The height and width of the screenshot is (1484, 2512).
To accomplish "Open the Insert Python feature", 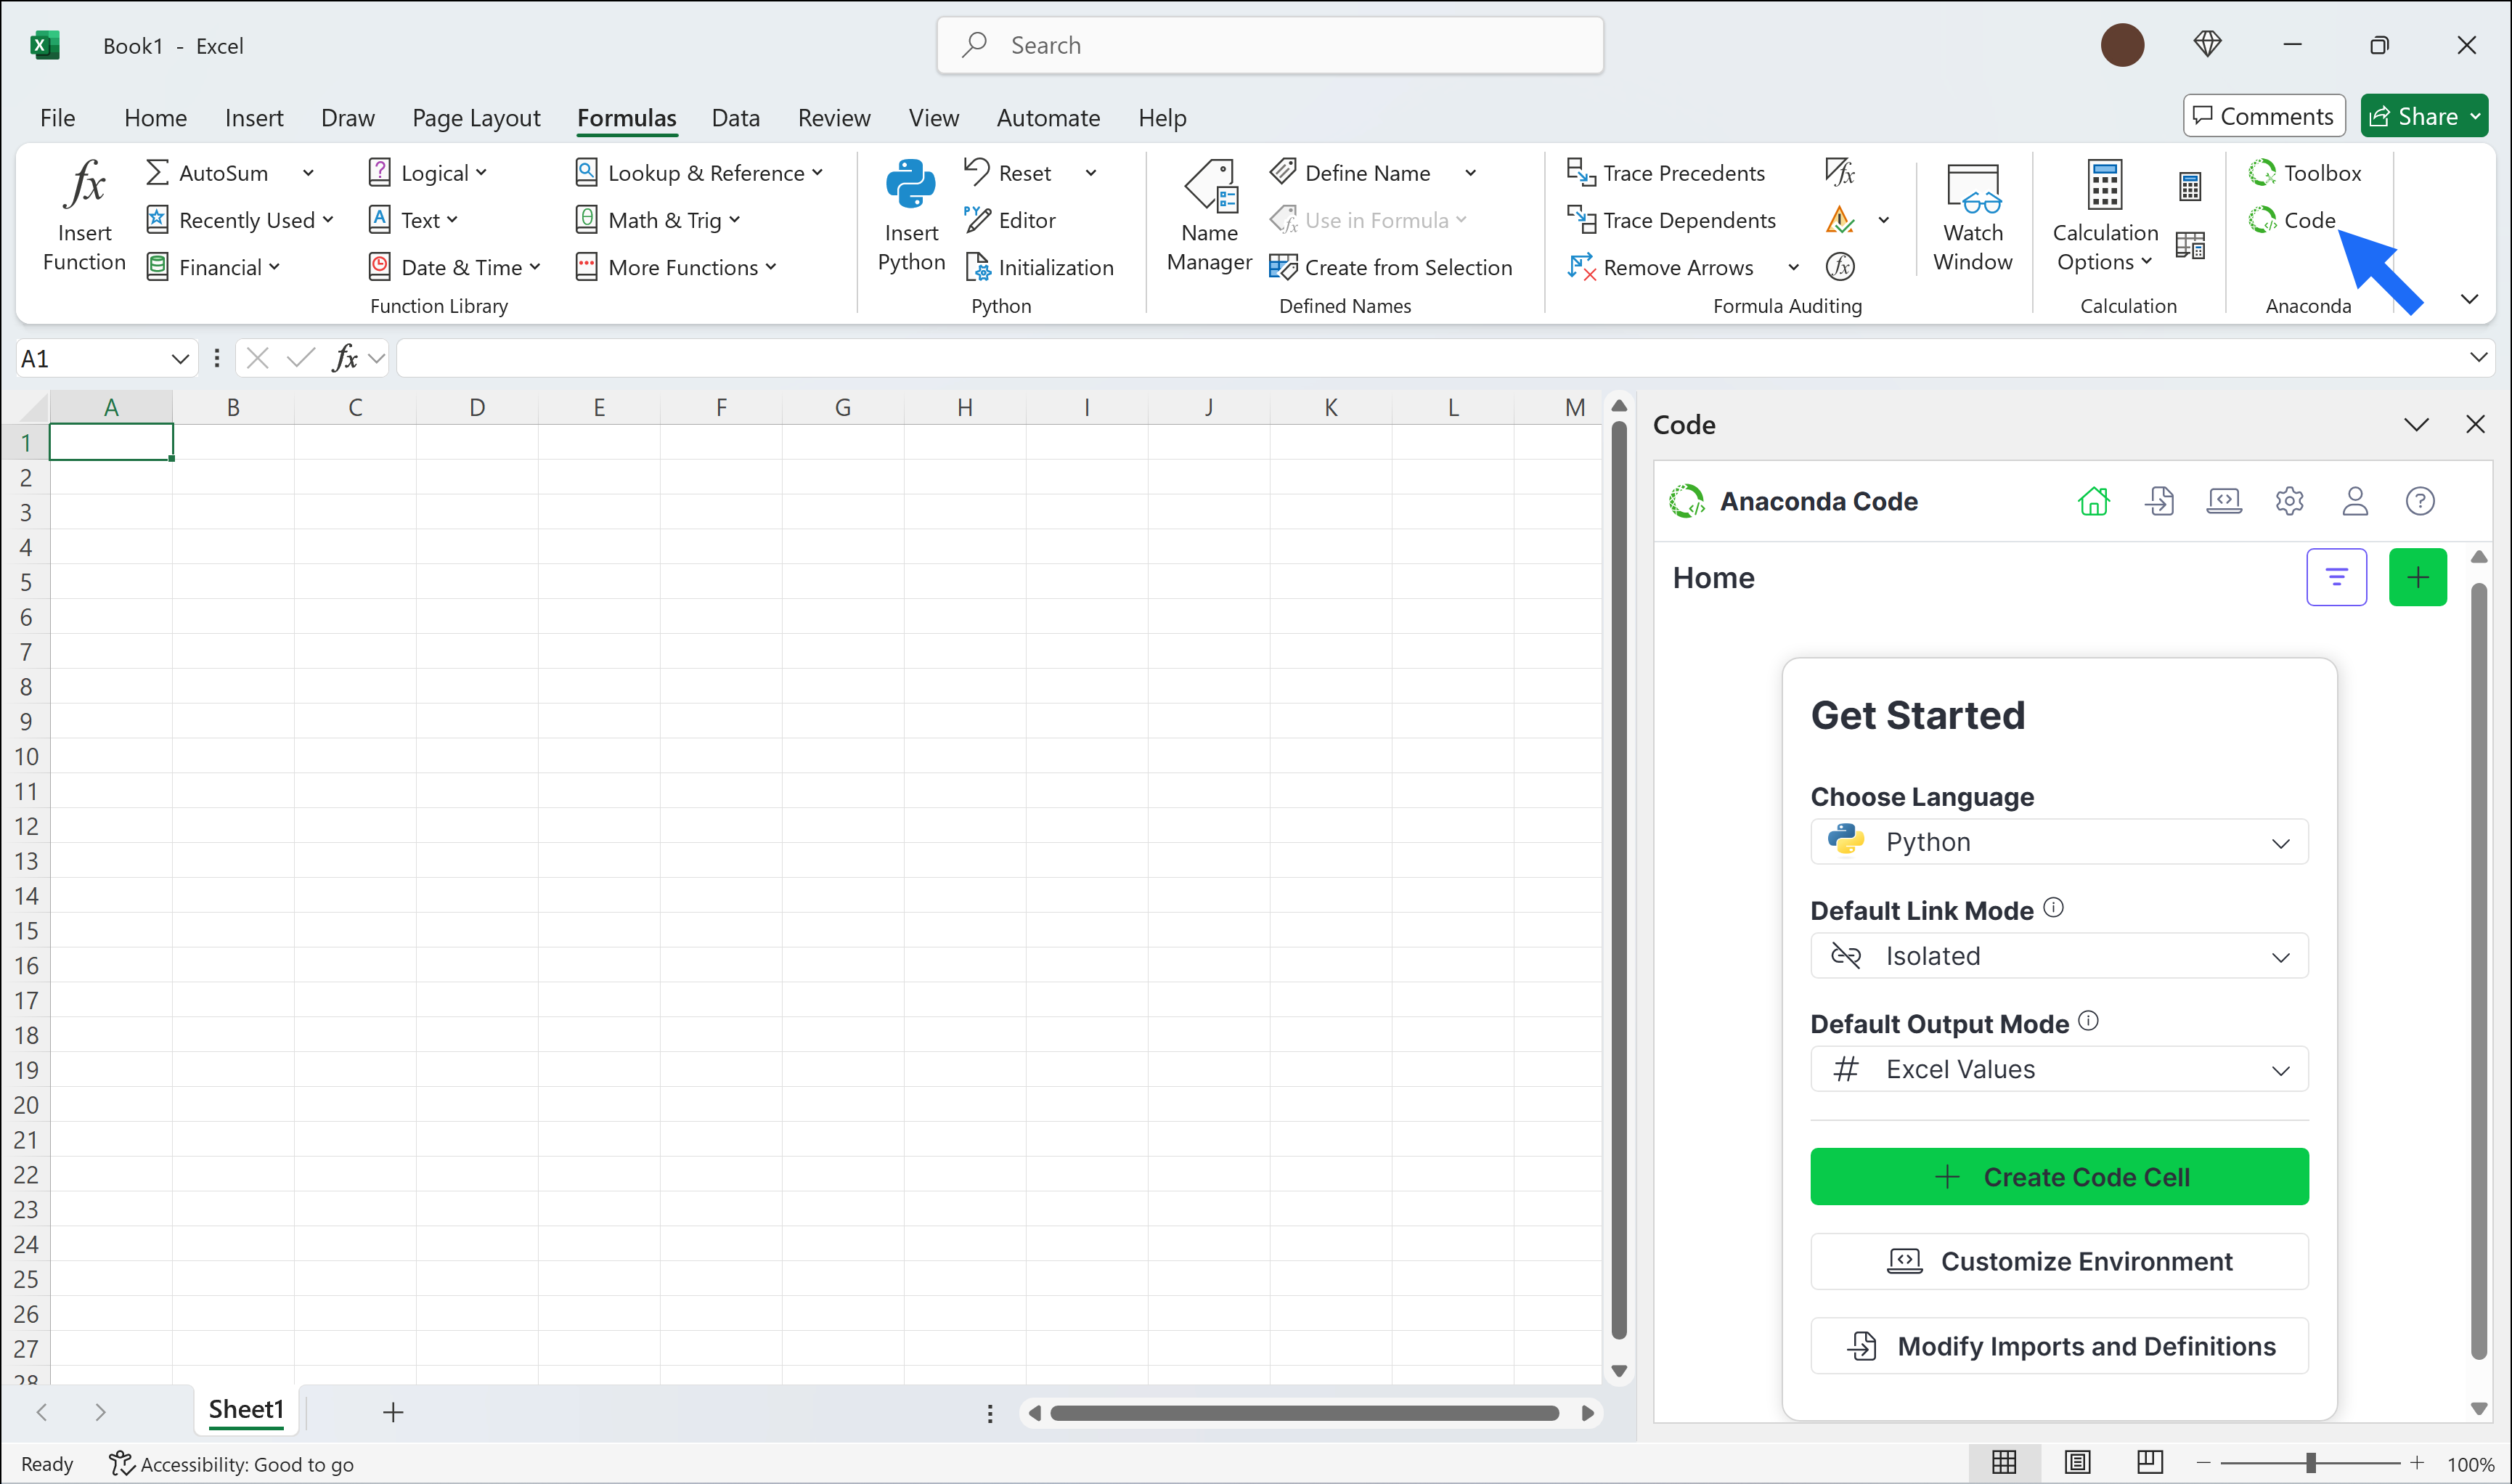I will (909, 213).
